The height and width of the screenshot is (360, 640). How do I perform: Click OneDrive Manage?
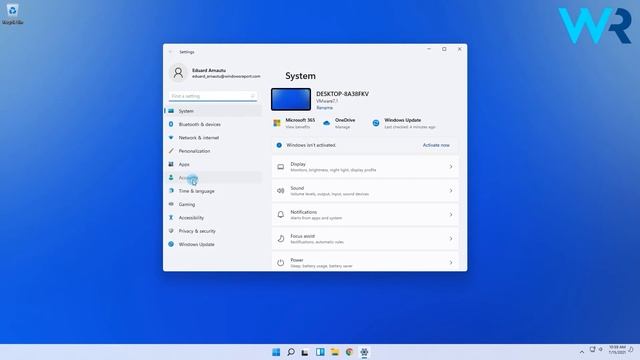click(342, 127)
